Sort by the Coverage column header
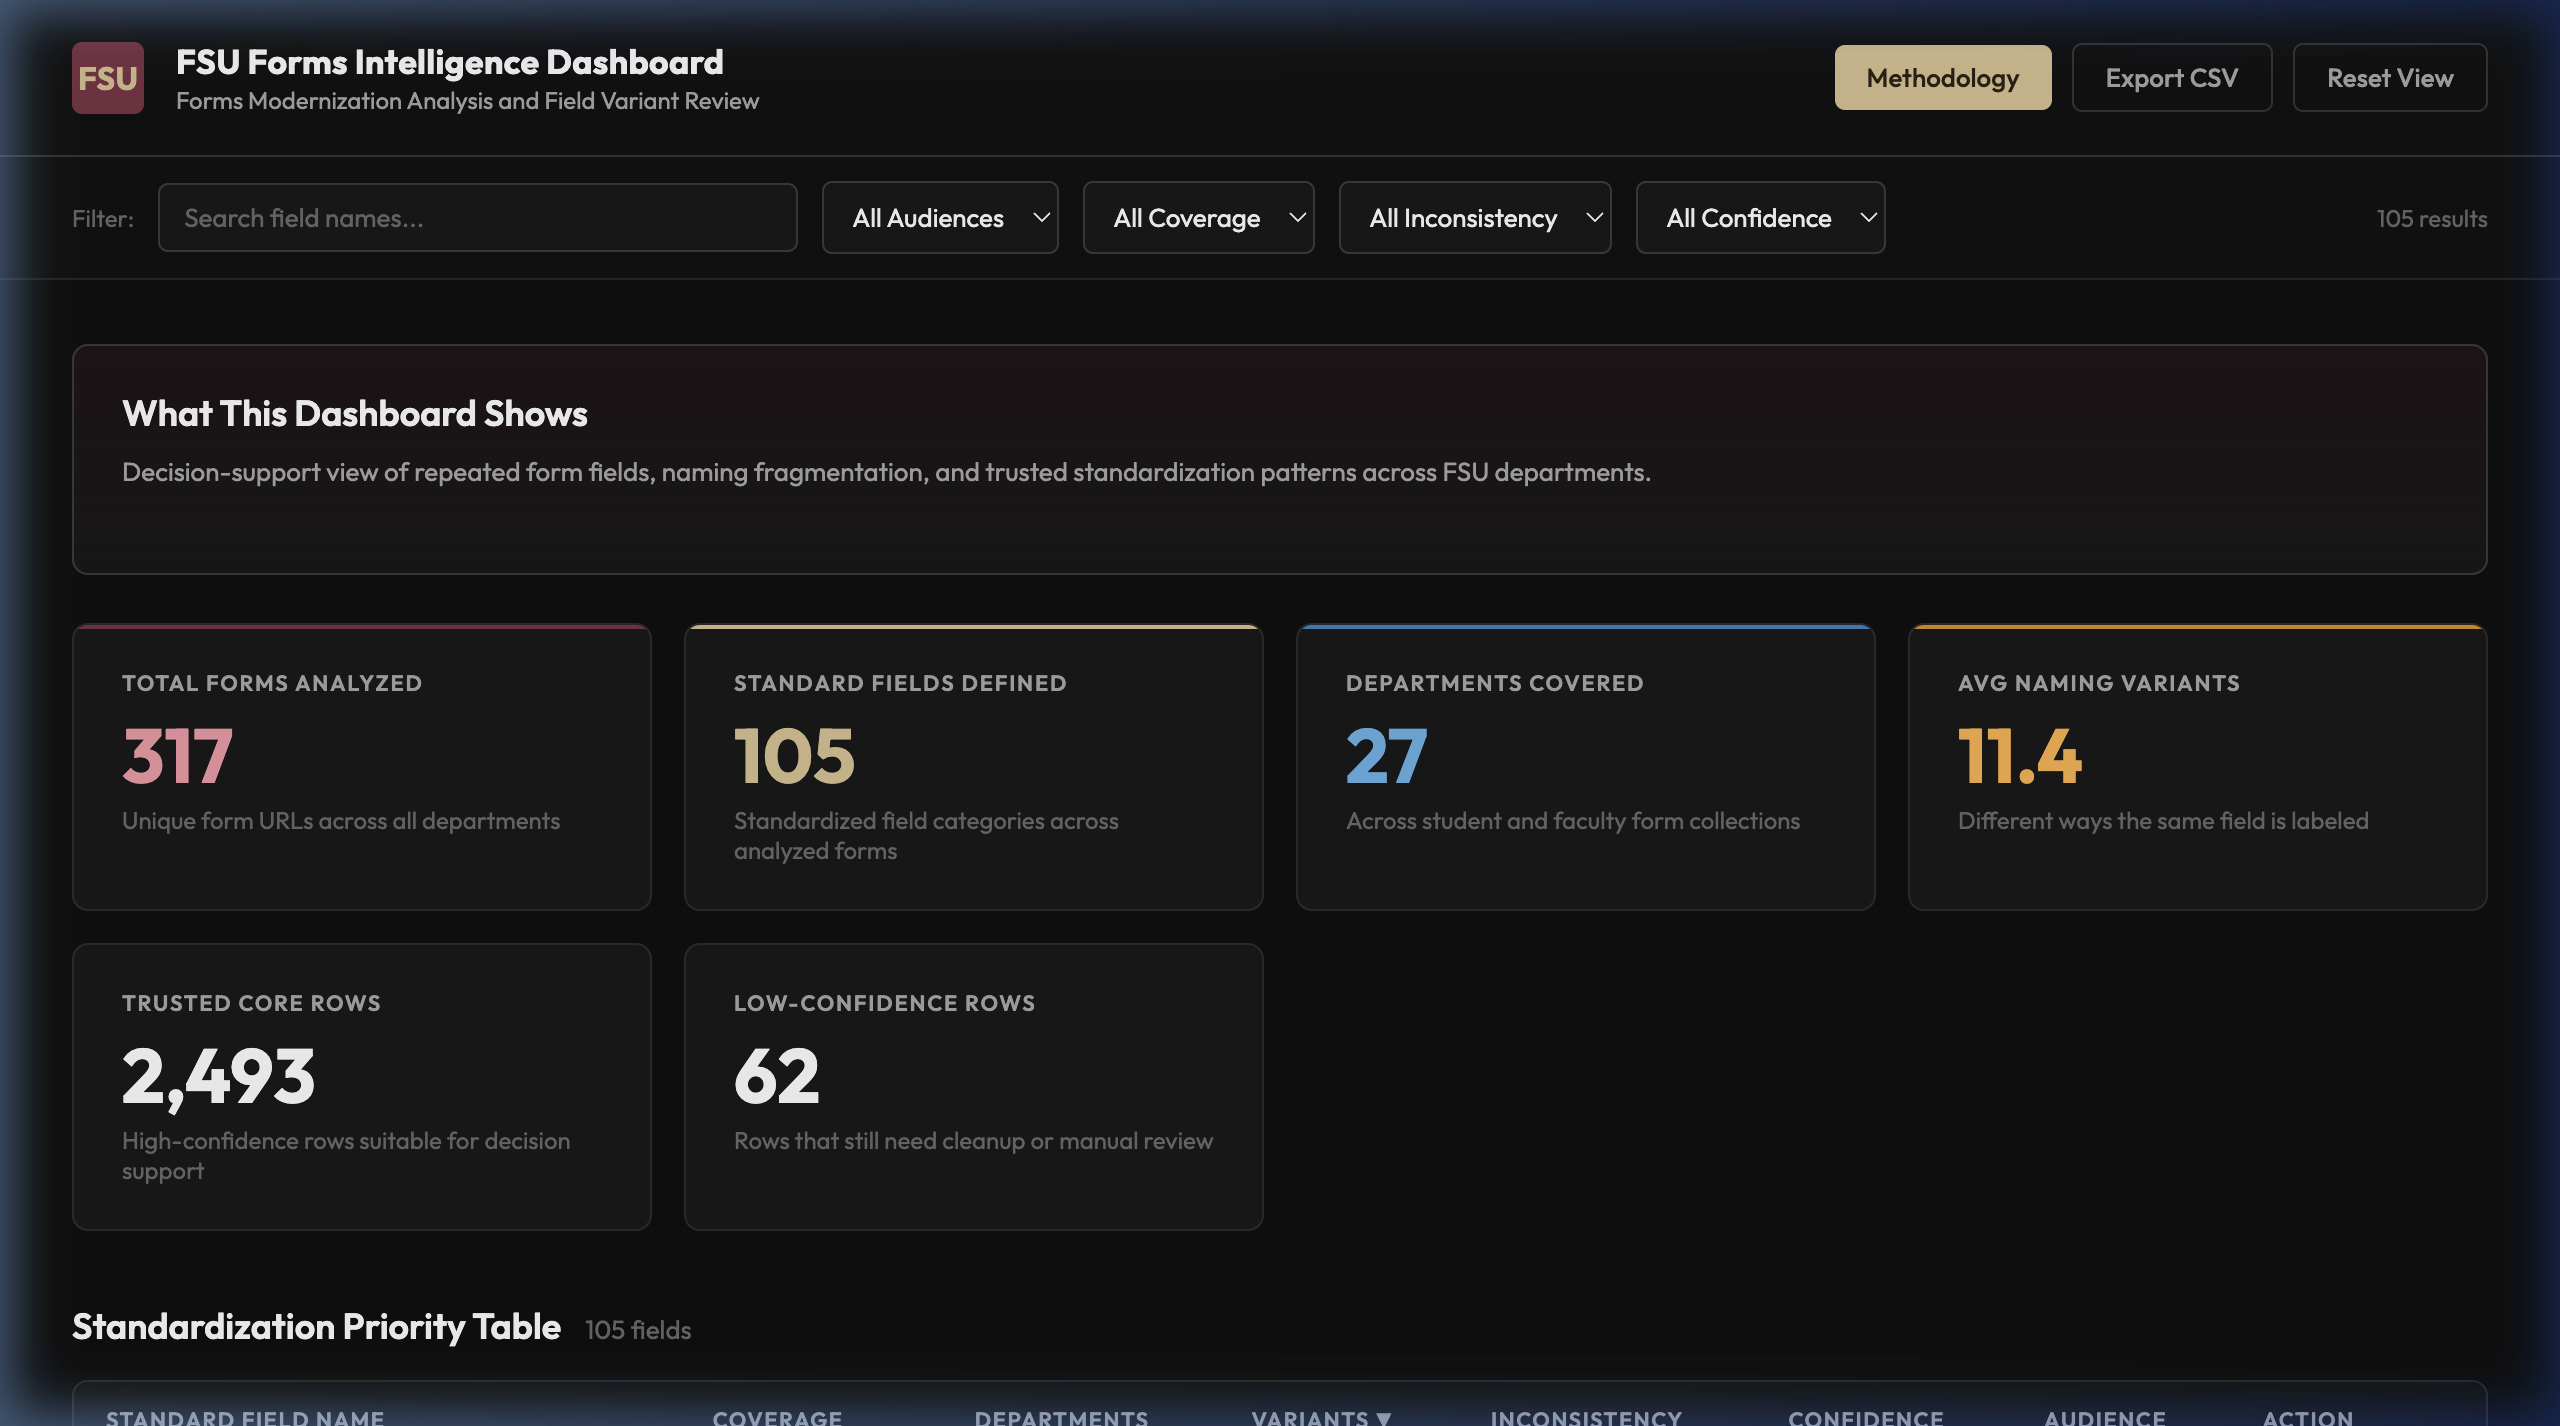 776,1417
